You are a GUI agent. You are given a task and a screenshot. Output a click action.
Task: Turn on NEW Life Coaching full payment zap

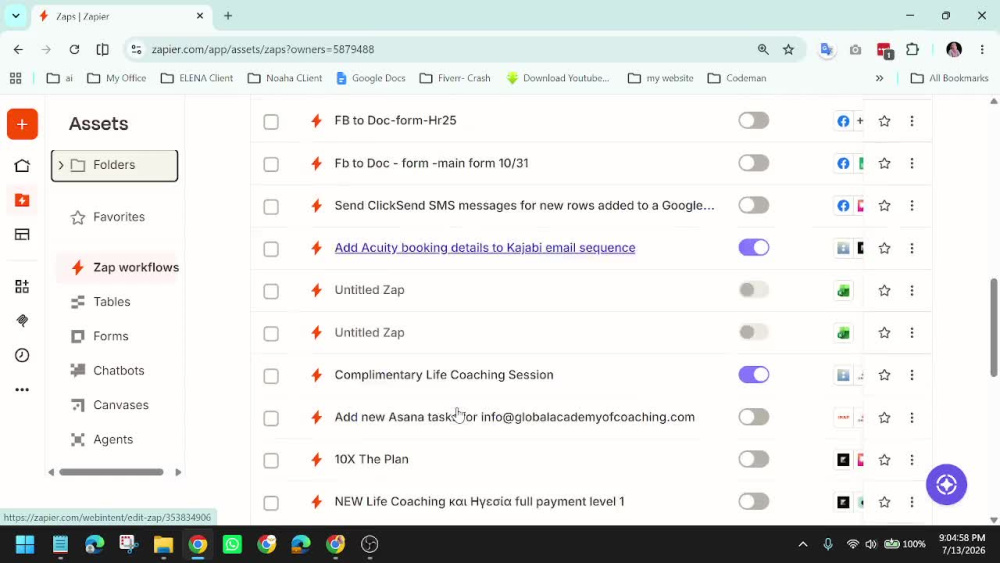[753, 501]
